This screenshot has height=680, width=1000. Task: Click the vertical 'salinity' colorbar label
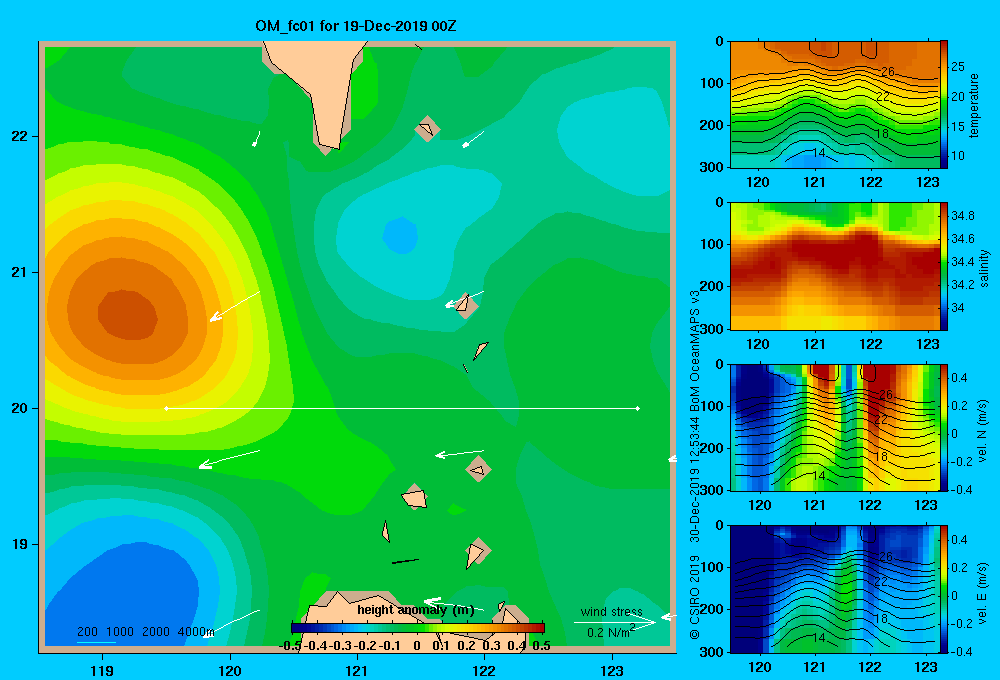pos(984,268)
